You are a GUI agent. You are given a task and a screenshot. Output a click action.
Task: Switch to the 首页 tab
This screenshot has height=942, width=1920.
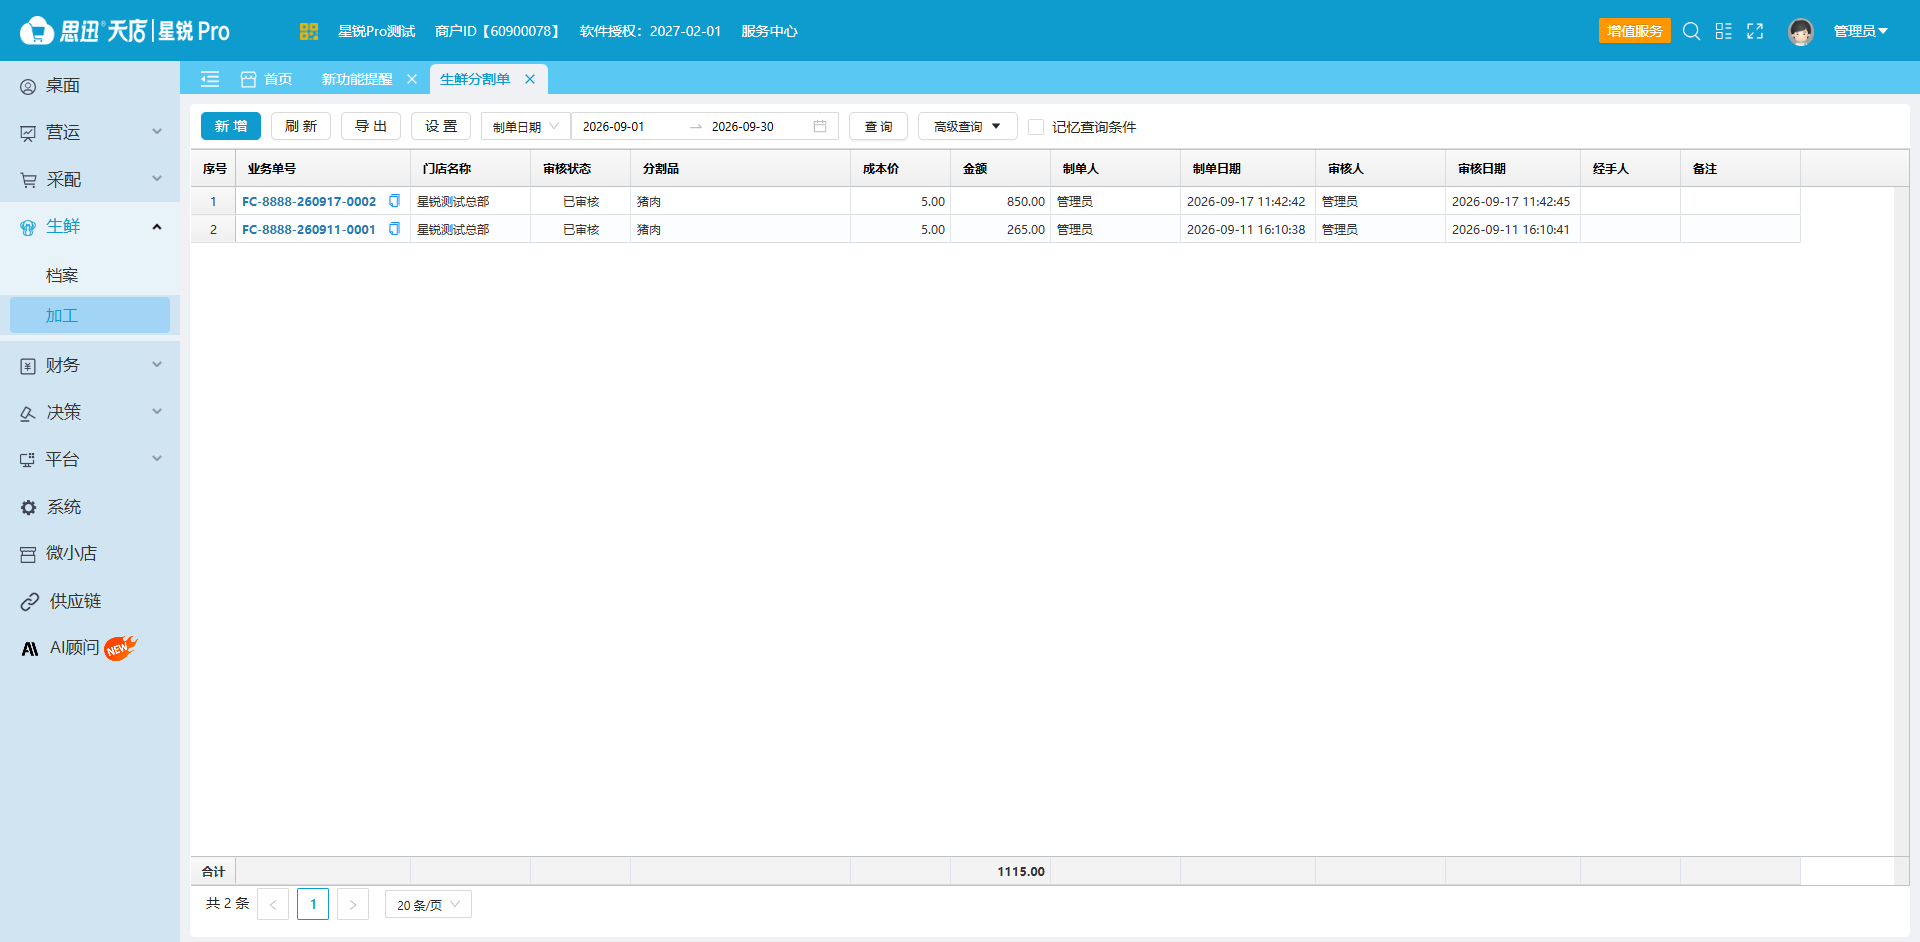coord(267,79)
